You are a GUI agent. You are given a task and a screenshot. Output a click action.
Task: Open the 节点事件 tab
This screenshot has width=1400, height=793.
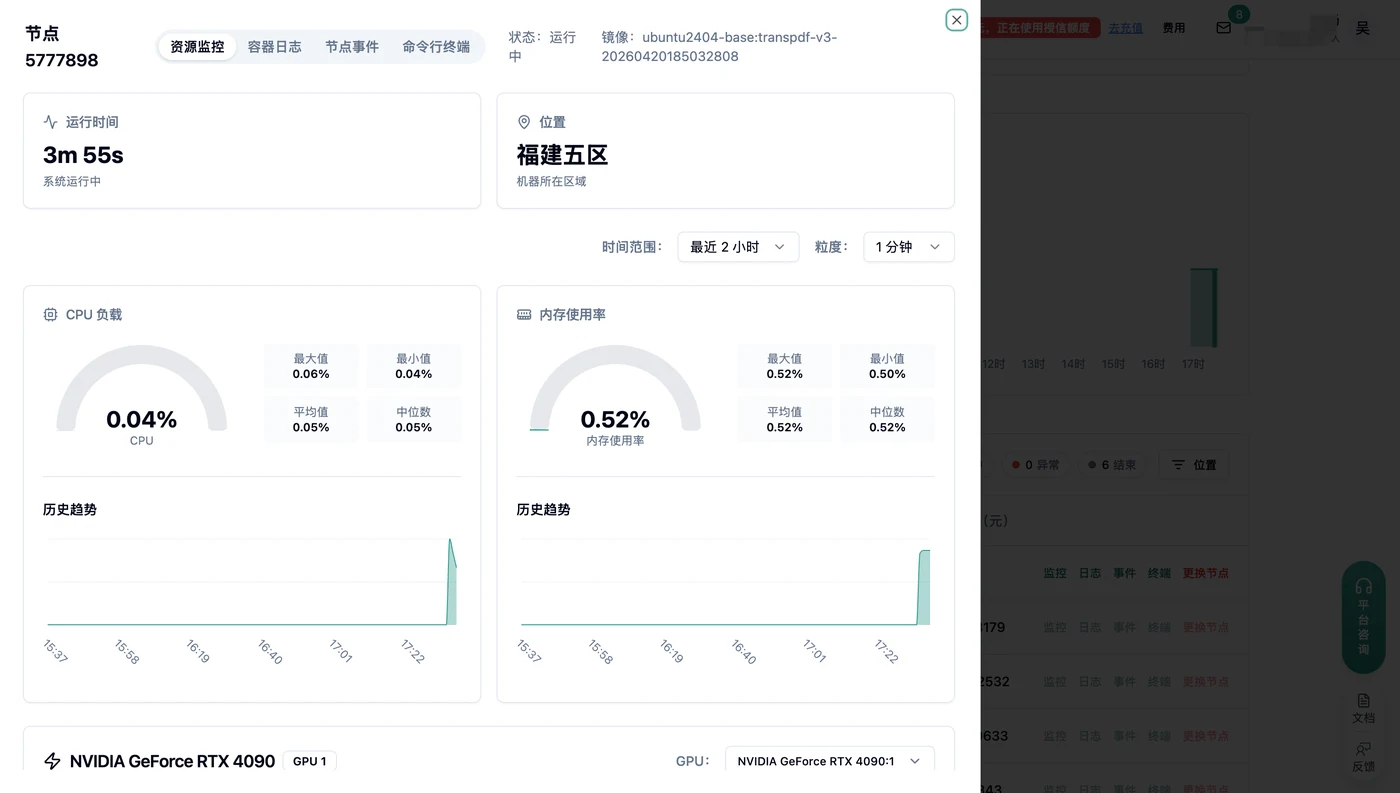[x=352, y=47]
